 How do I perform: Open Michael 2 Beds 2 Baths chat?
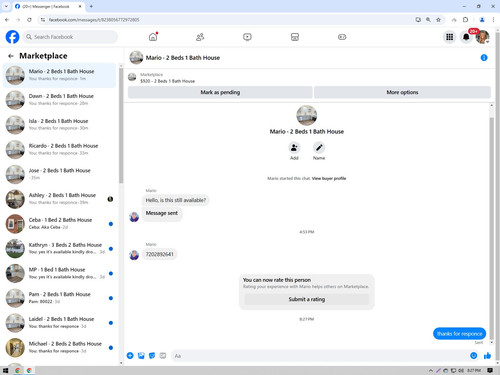59,347
